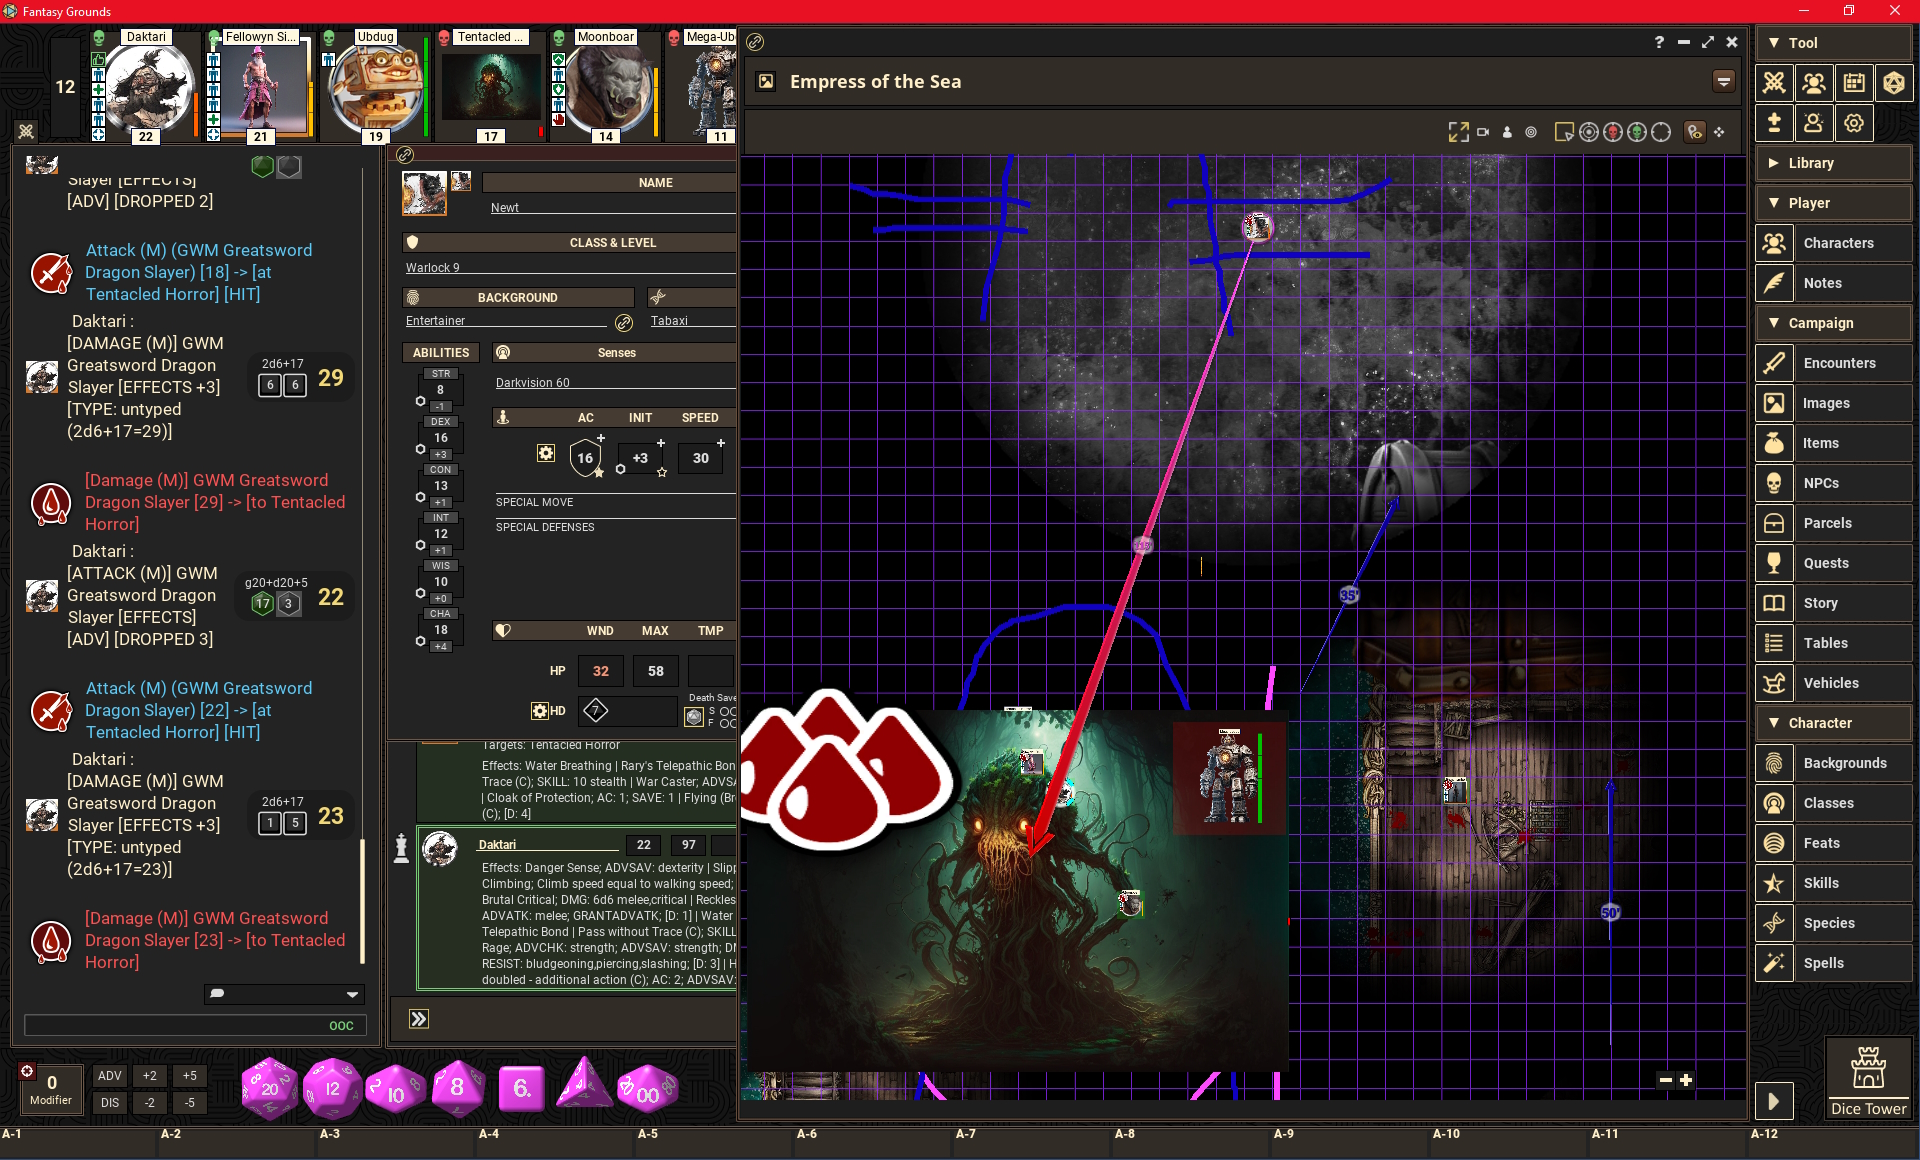Viewport: 1920px width, 1160px height.
Task: Open the chat speaker dropdown
Action: tap(284, 994)
